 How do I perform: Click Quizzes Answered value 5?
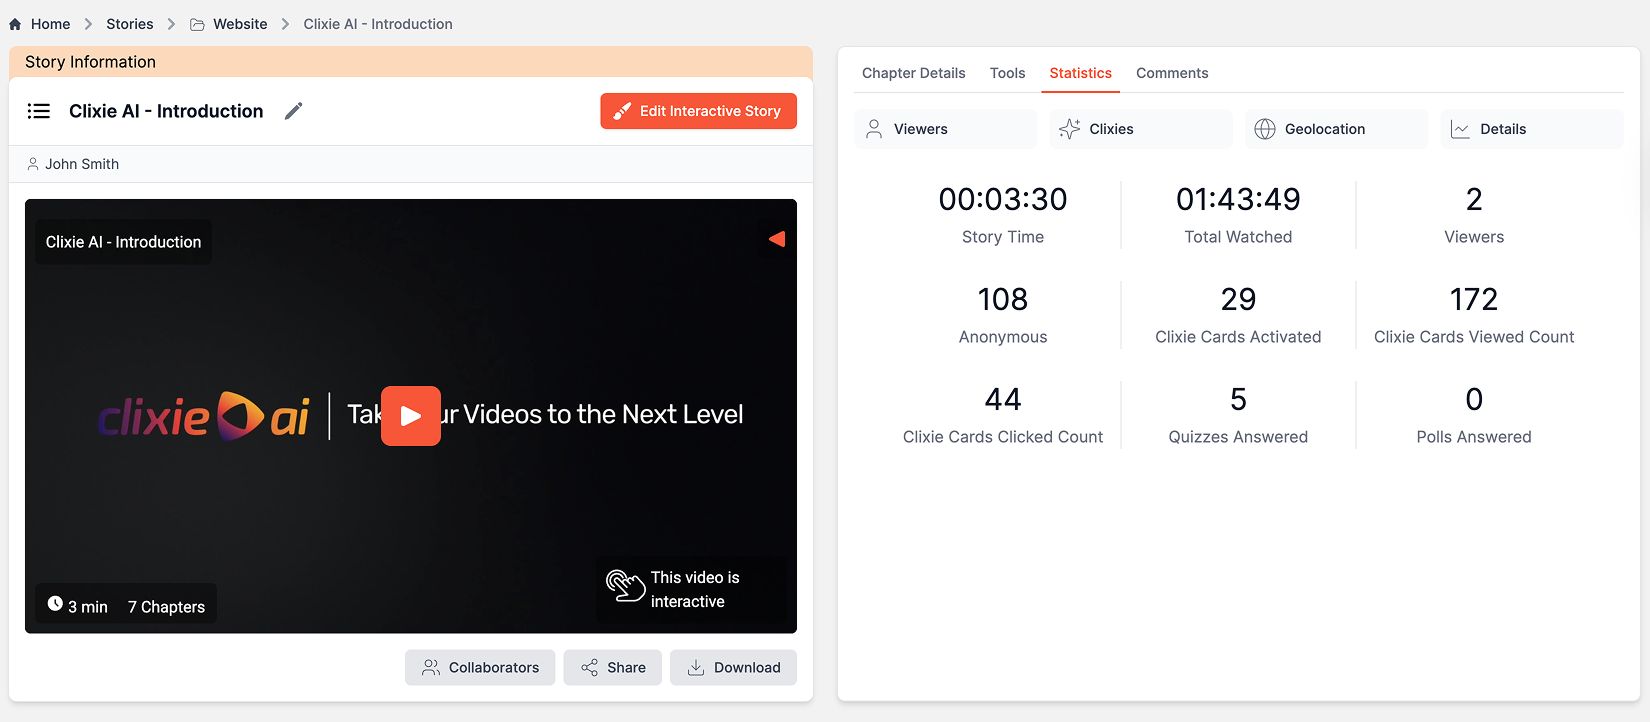pyautogui.click(x=1238, y=400)
